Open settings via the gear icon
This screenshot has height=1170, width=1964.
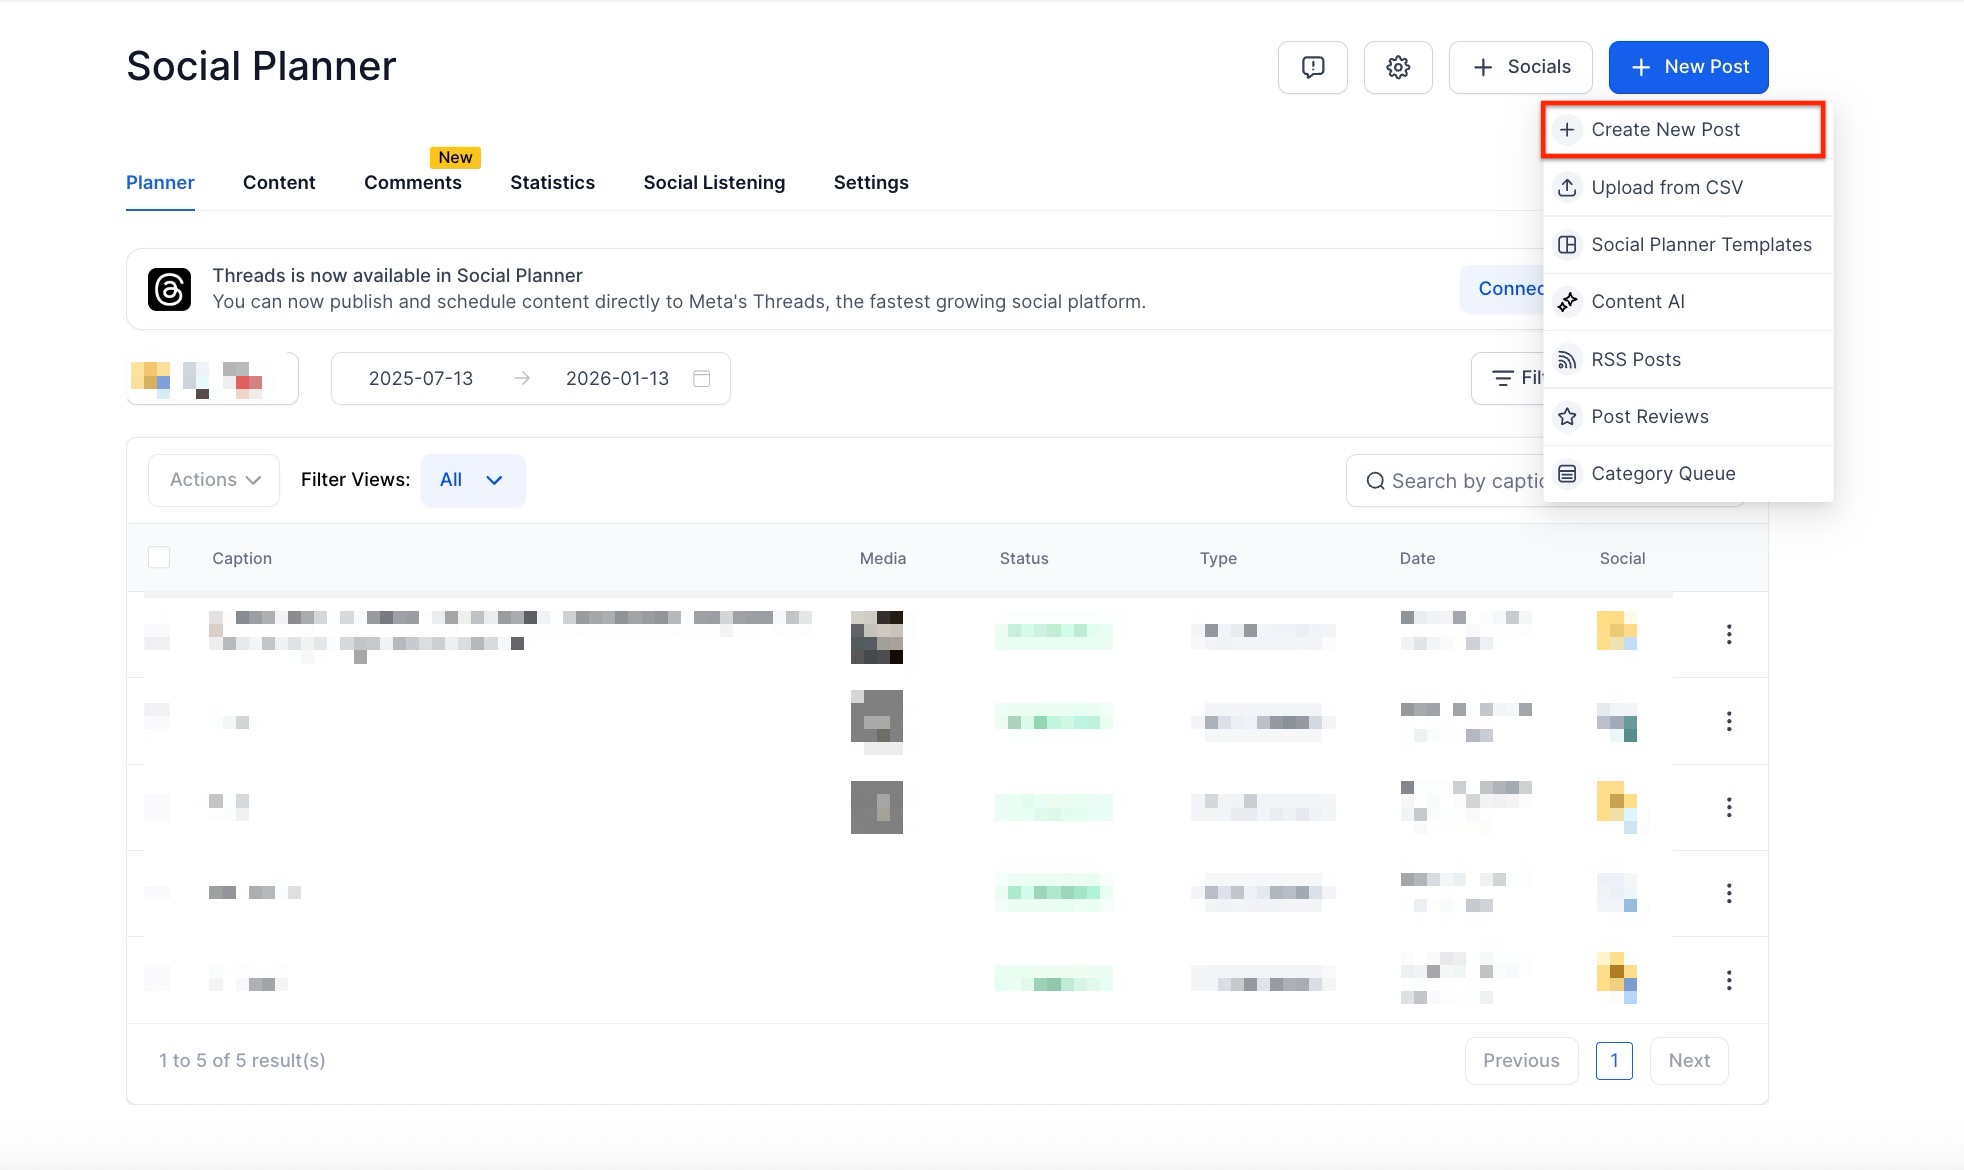1398,67
